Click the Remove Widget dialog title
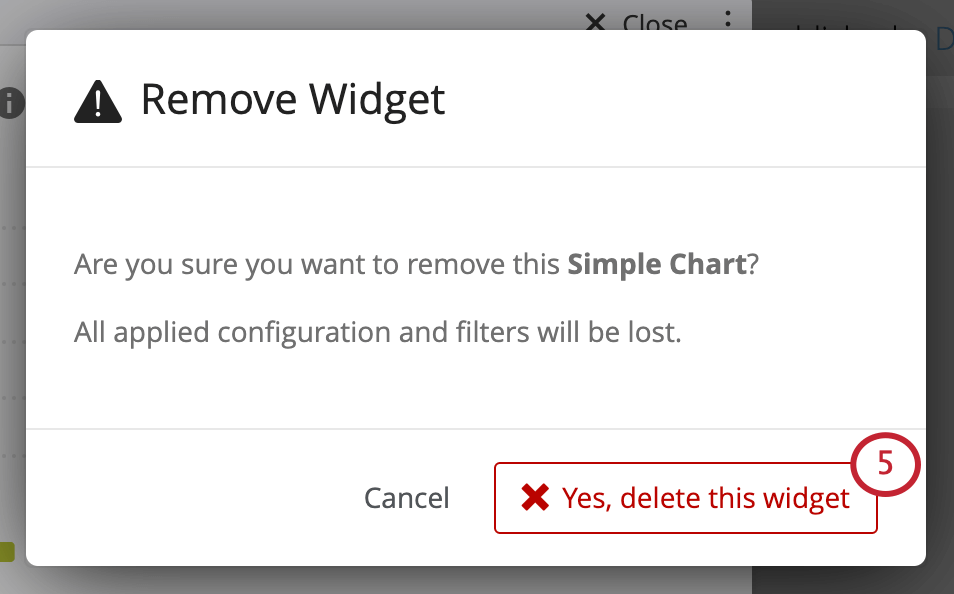The image size is (954, 594). (x=293, y=99)
